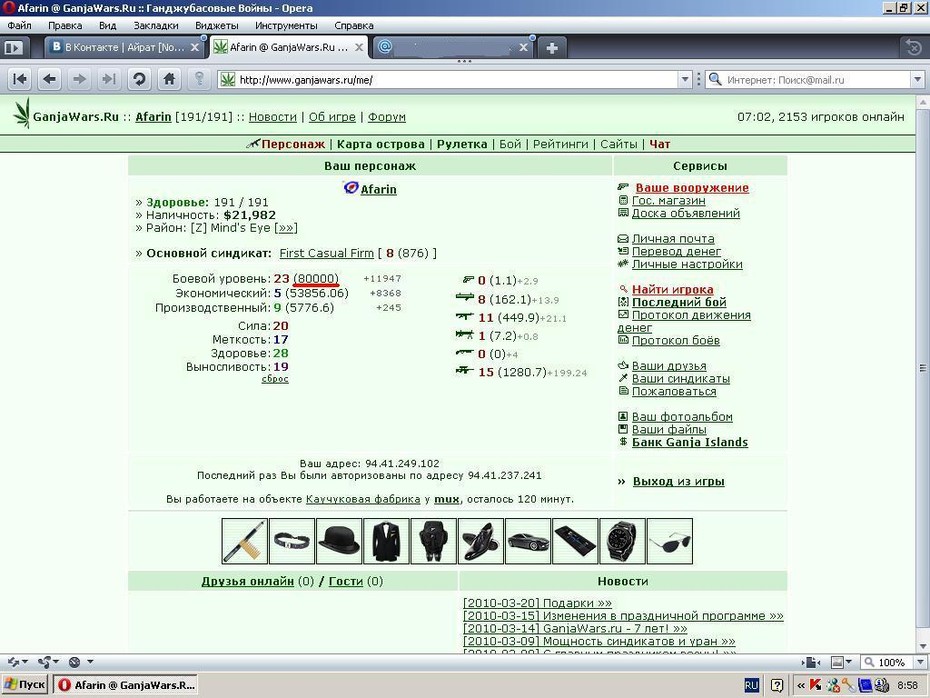This screenshot has height=698, width=930.
Task: Open the Об игре link
Action: coord(332,117)
